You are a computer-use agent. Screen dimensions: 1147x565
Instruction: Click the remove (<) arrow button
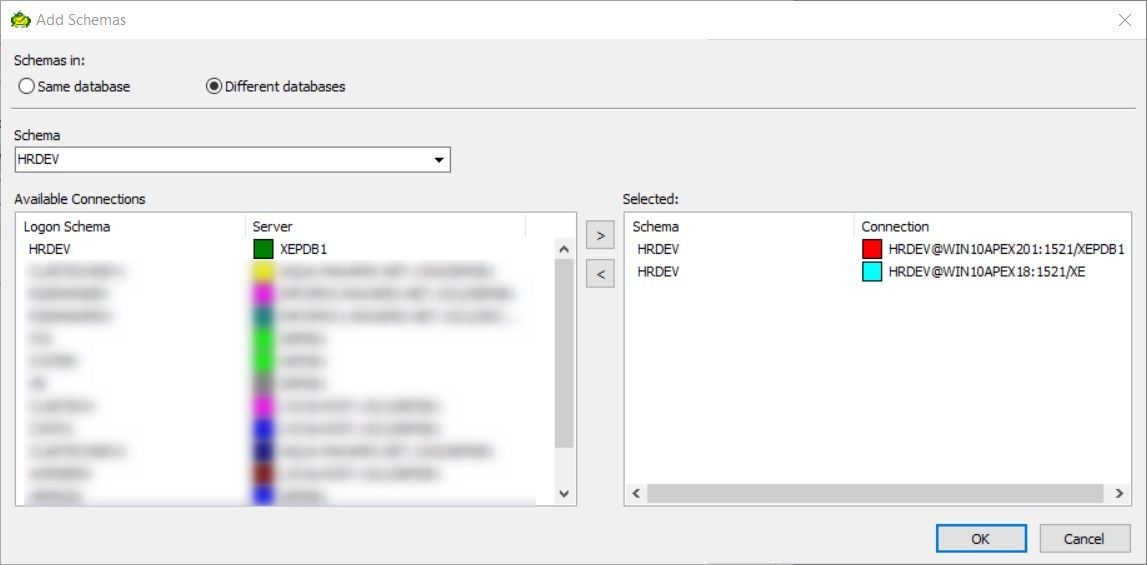(601, 274)
